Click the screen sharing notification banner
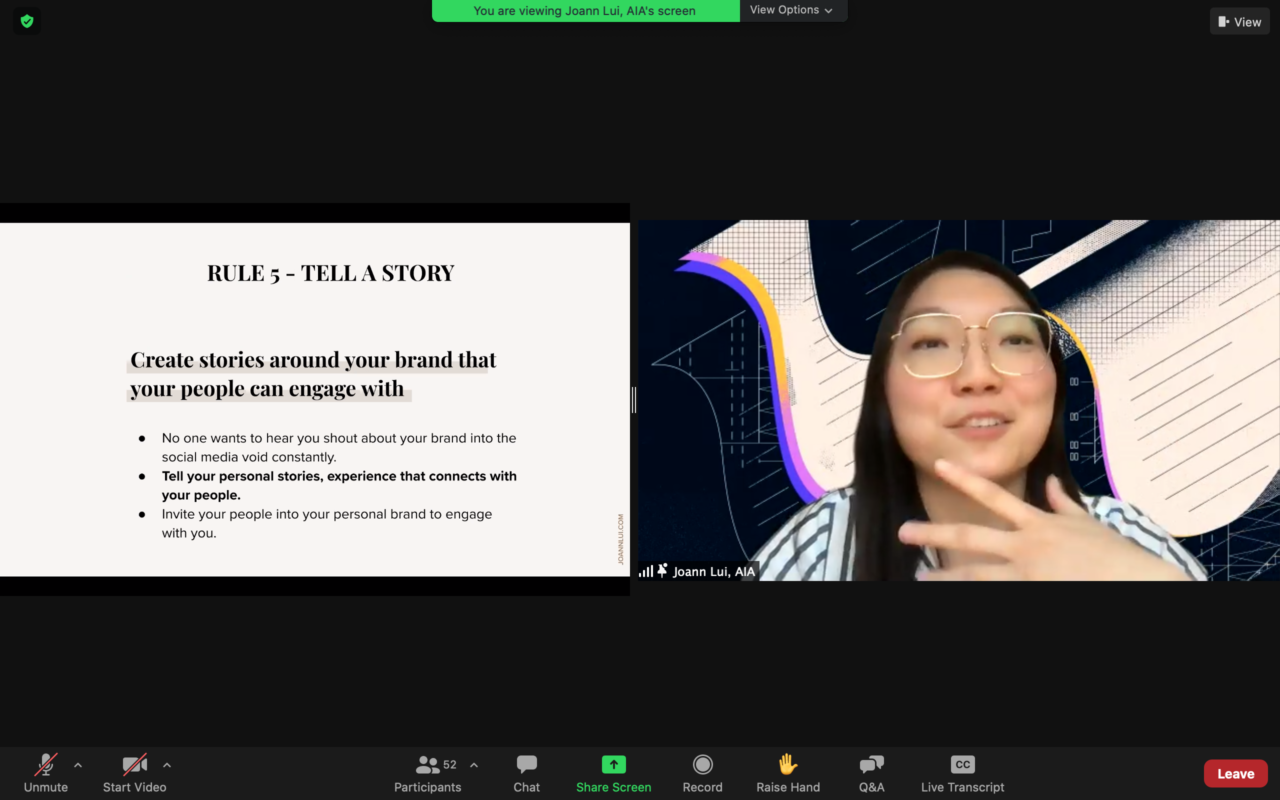 (x=585, y=10)
